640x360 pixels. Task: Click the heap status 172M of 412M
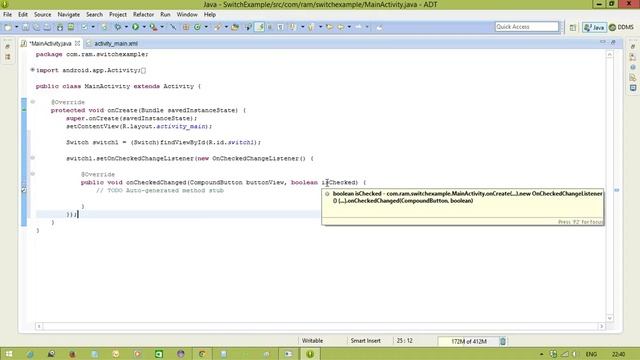click(x=469, y=341)
